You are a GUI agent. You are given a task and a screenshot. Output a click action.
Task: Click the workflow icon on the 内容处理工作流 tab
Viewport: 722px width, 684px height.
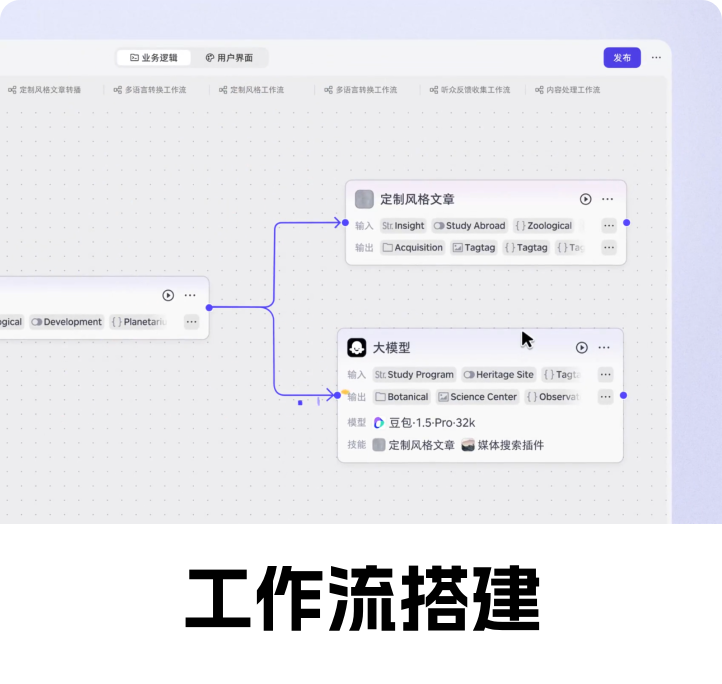point(539,90)
